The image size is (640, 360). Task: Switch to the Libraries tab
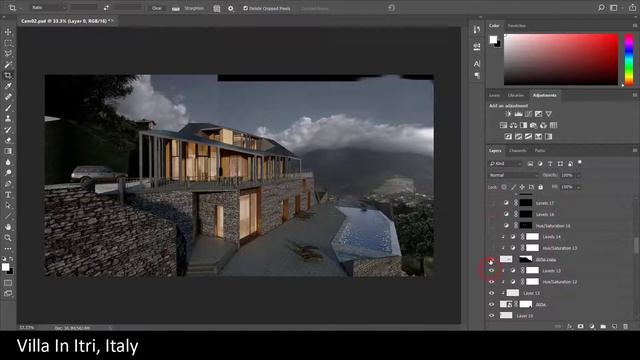(x=516, y=96)
